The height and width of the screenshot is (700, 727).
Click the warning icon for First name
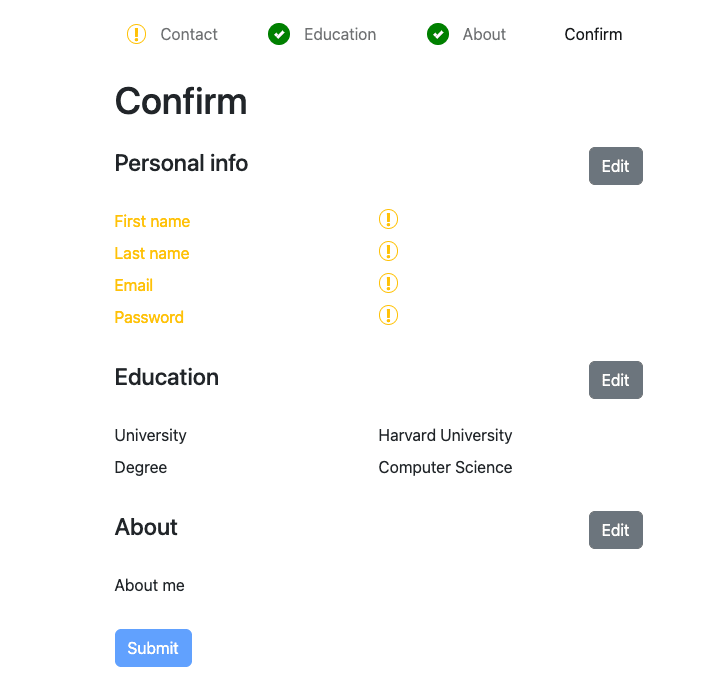(x=389, y=219)
